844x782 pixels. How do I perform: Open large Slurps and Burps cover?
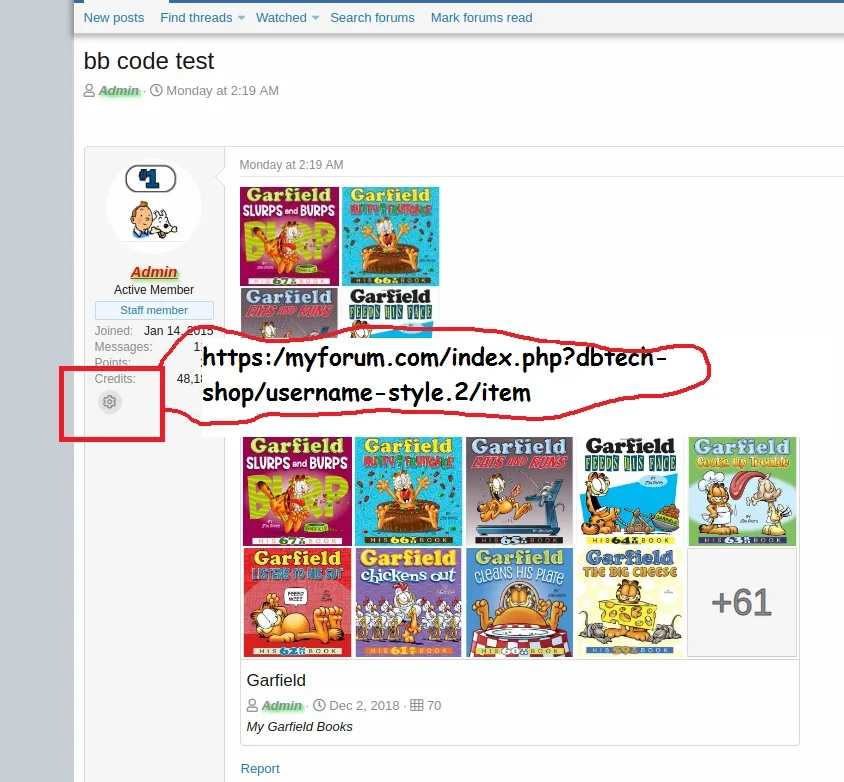pos(297,491)
